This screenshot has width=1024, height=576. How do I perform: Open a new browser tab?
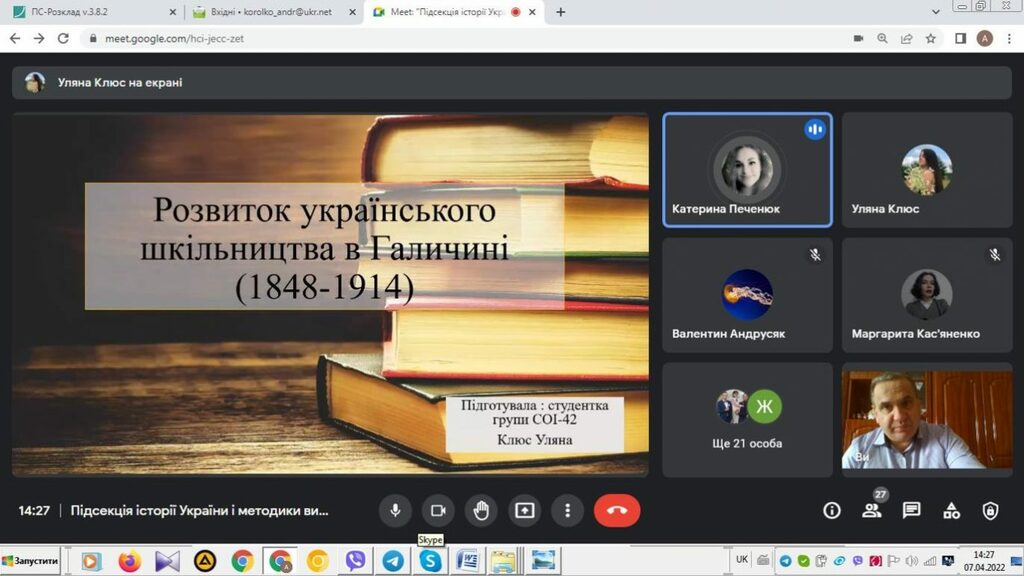pyautogui.click(x=560, y=12)
